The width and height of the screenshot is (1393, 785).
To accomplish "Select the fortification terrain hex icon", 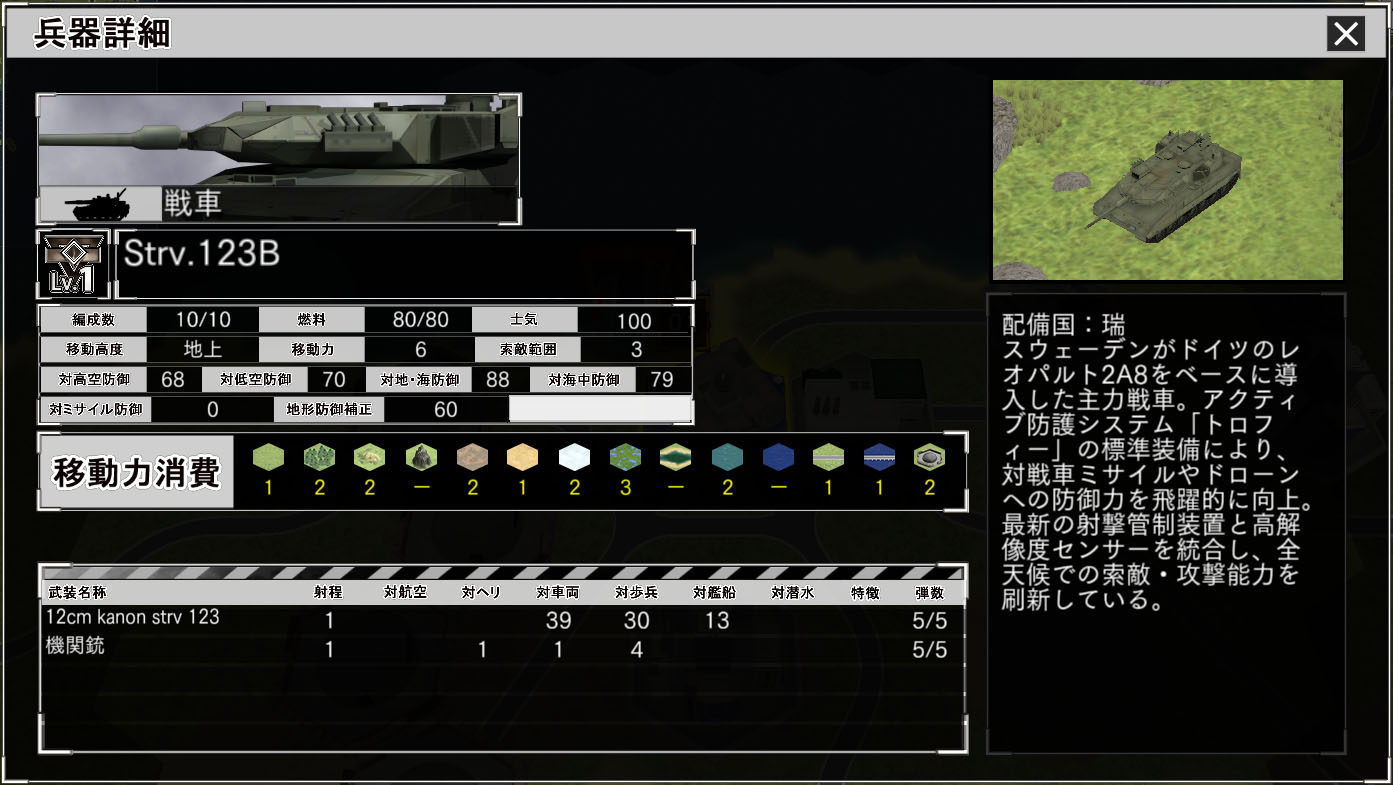I will pyautogui.click(x=930, y=457).
